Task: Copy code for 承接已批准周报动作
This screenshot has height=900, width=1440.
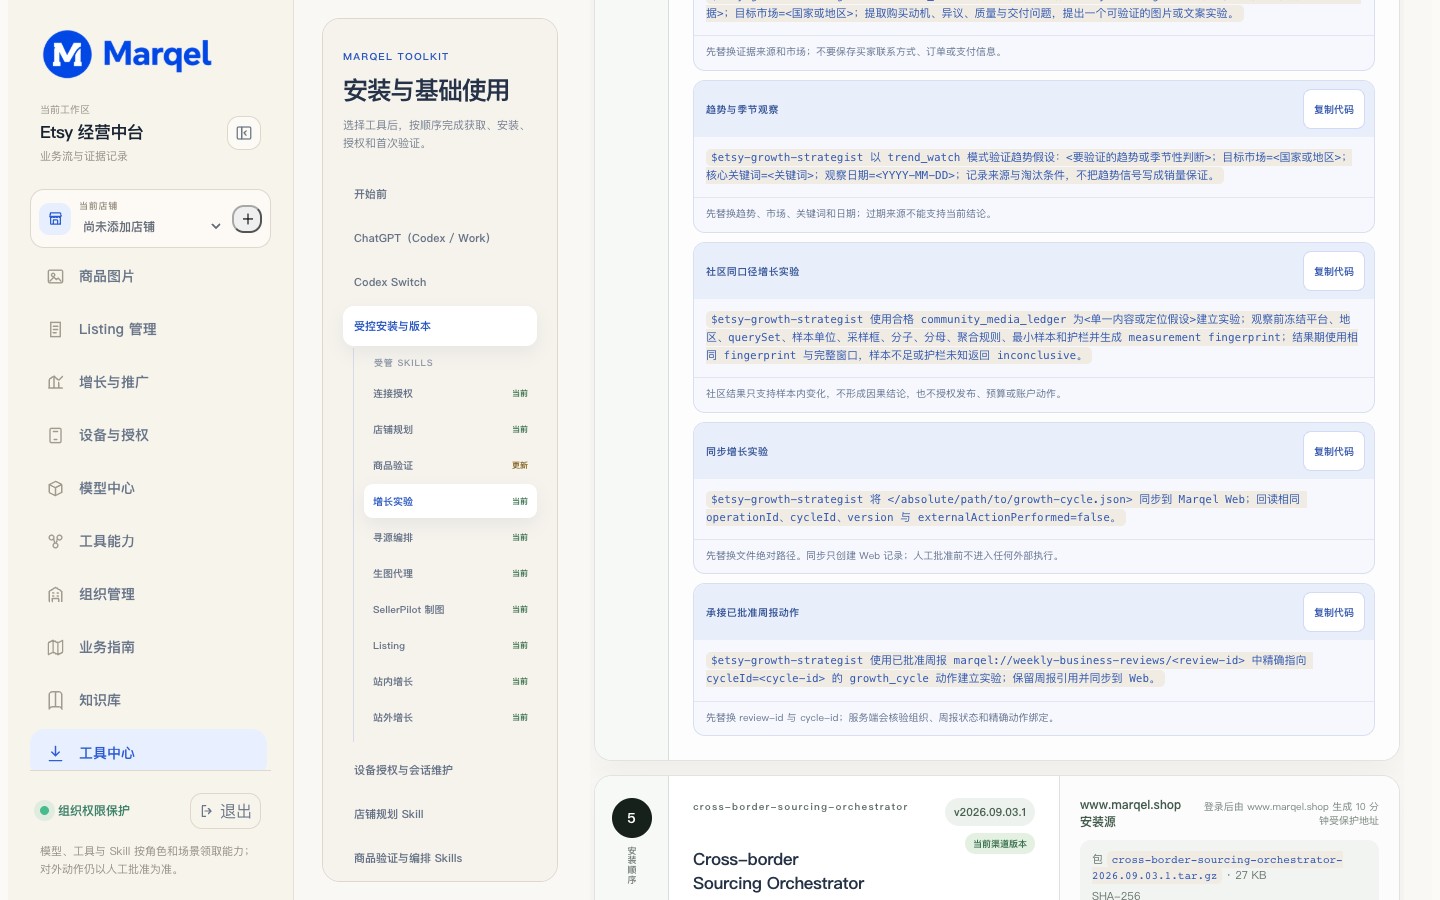Action: 1334,612
